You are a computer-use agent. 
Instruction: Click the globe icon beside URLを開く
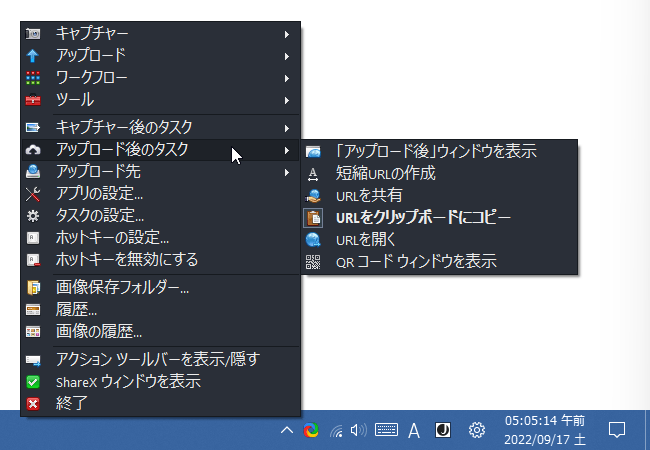click(313, 240)
